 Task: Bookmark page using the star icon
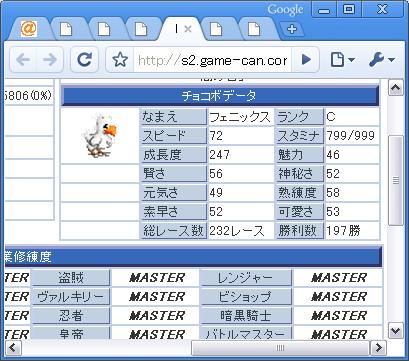coord(120,60)
